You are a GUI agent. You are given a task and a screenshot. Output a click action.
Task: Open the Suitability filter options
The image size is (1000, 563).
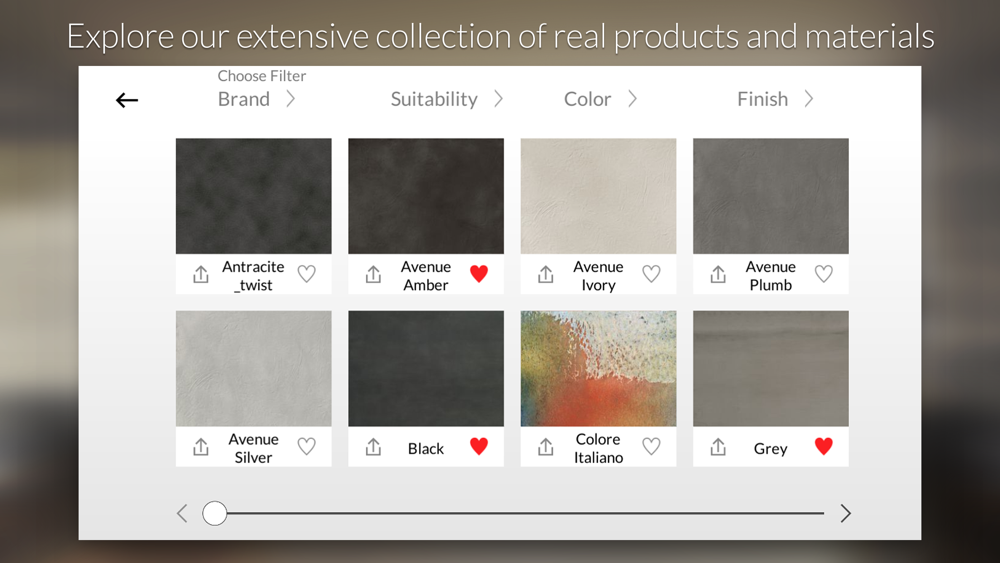(447, 99)
